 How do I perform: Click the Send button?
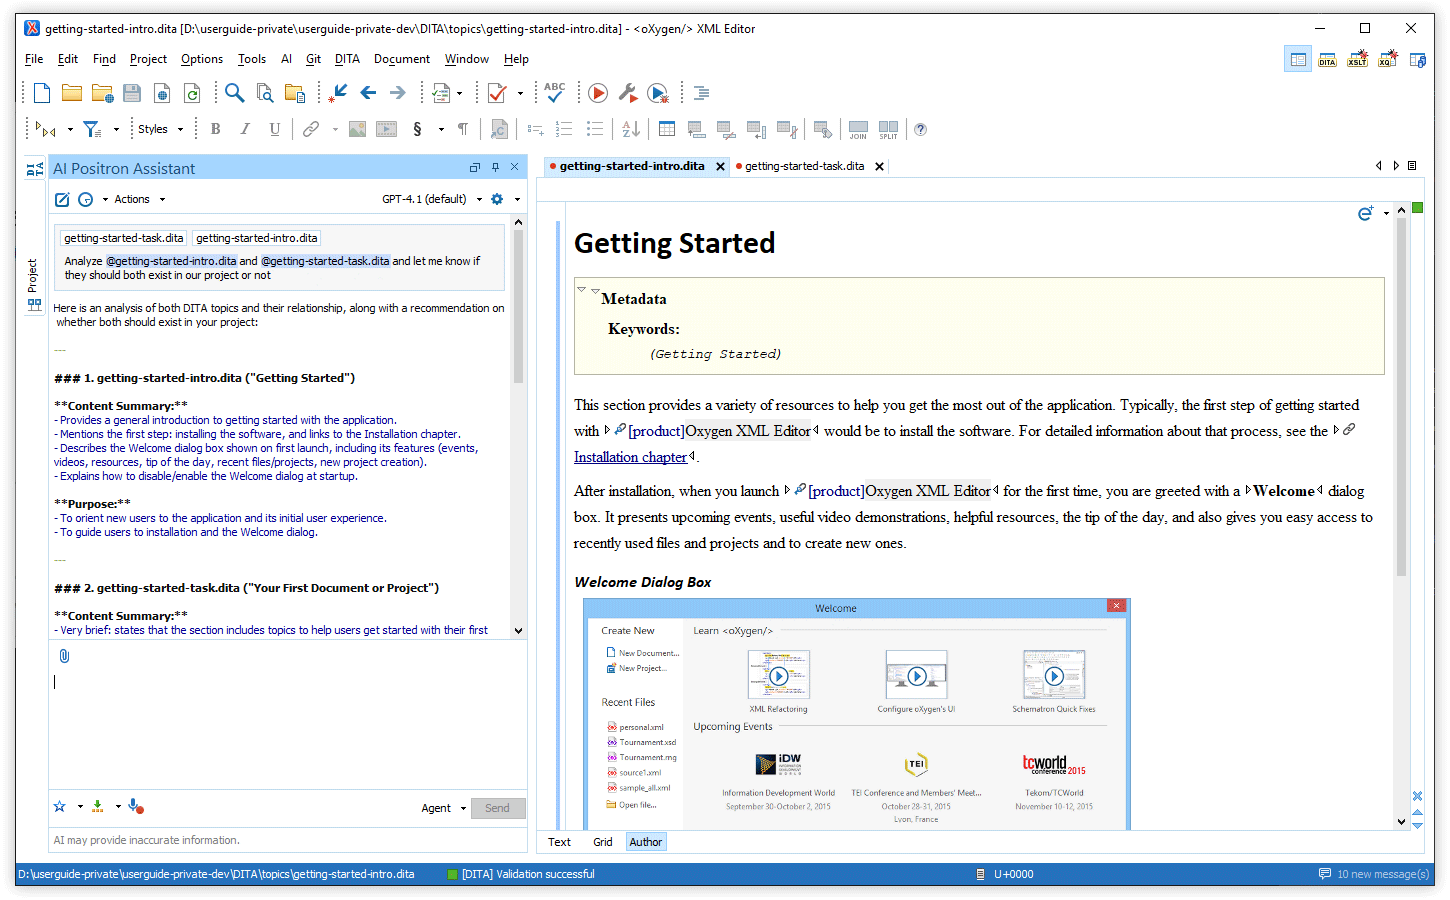pyautogui.click(x=498, y=808)
